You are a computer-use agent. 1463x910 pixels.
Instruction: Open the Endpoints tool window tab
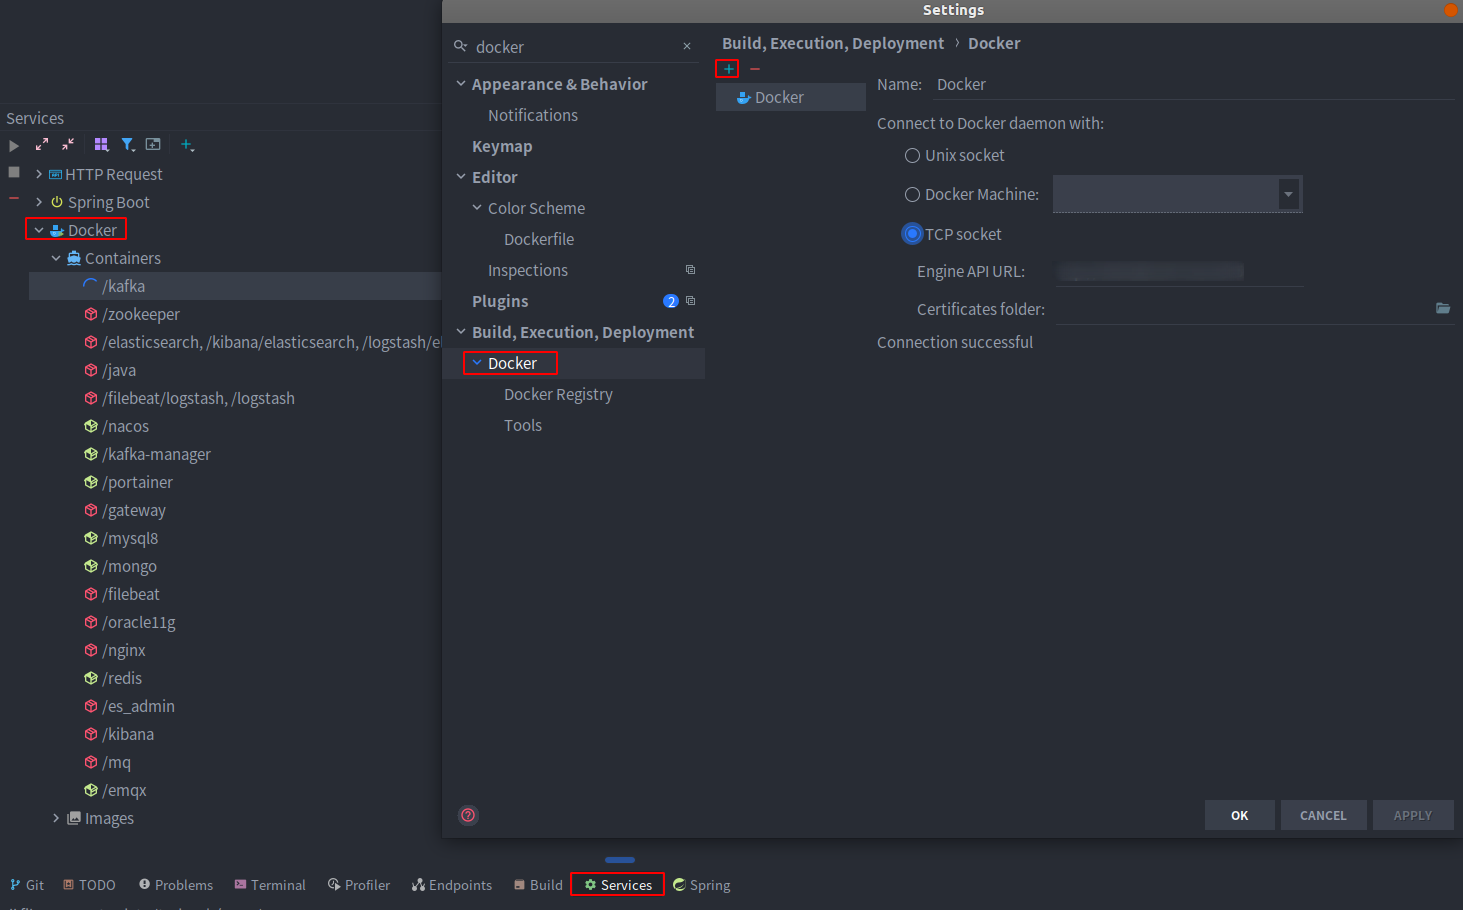[x=452, y=885]
